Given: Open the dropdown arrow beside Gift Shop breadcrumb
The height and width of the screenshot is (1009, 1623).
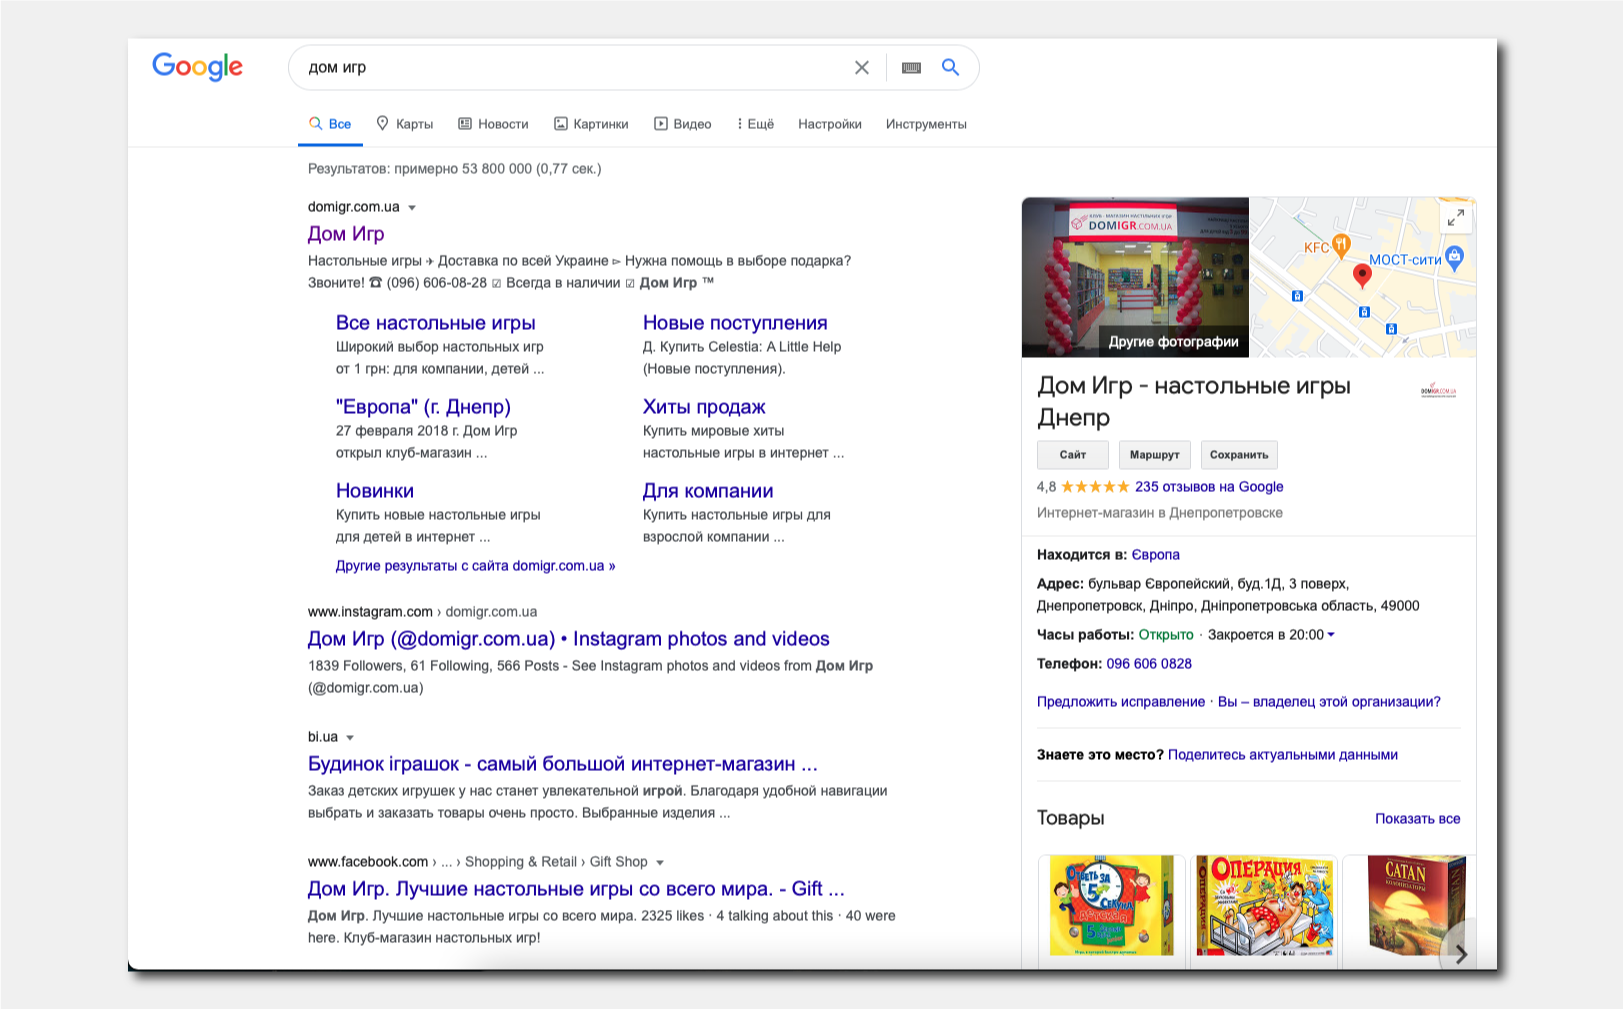Looking at the screenshot, I should 660,863.
